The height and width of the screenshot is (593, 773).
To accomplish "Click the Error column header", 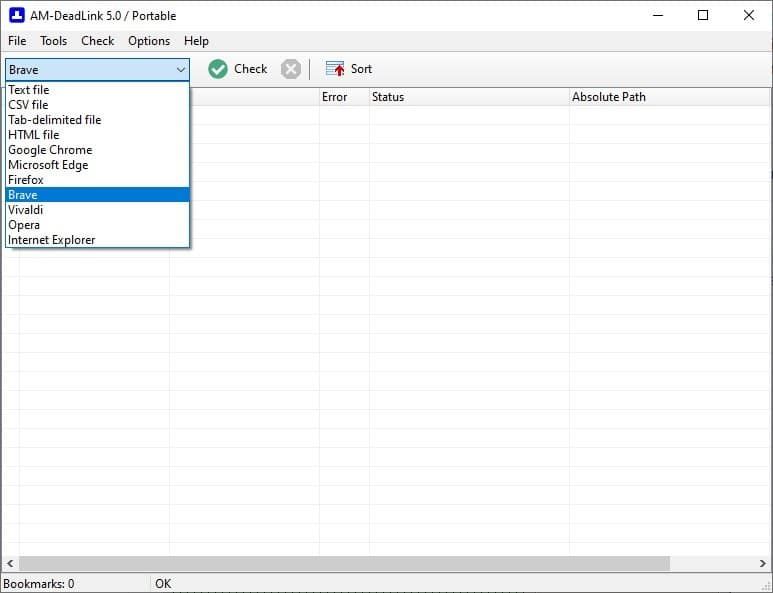I will click(344, 97).
